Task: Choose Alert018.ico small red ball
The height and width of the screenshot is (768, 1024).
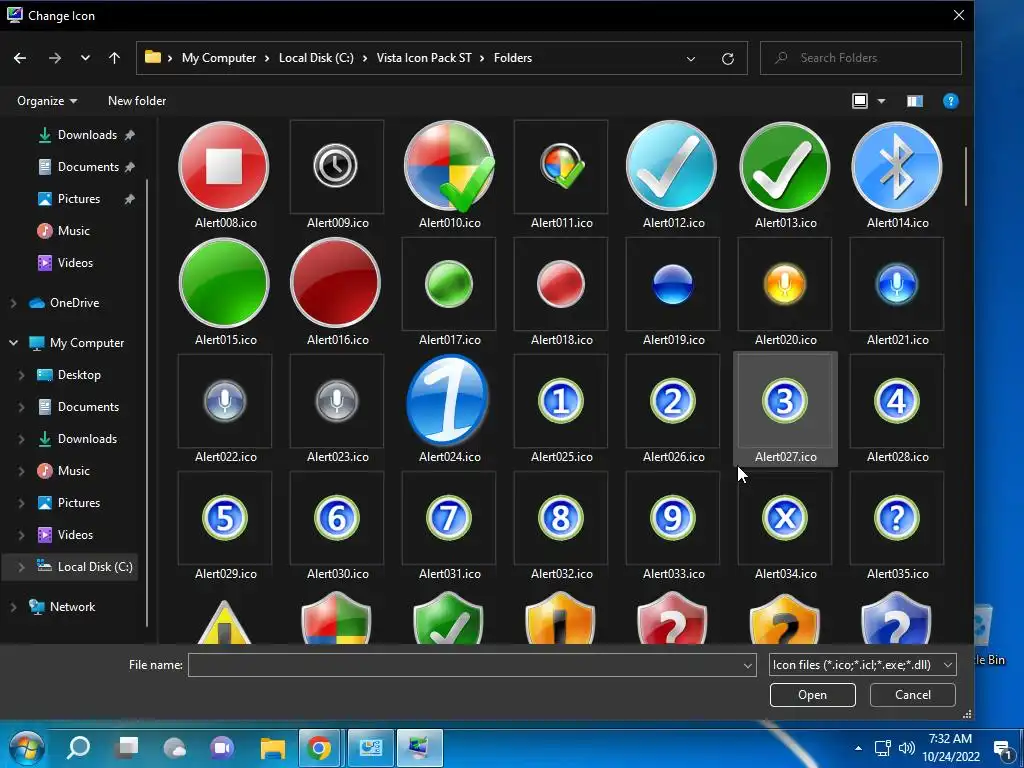Action: [561, 283]
